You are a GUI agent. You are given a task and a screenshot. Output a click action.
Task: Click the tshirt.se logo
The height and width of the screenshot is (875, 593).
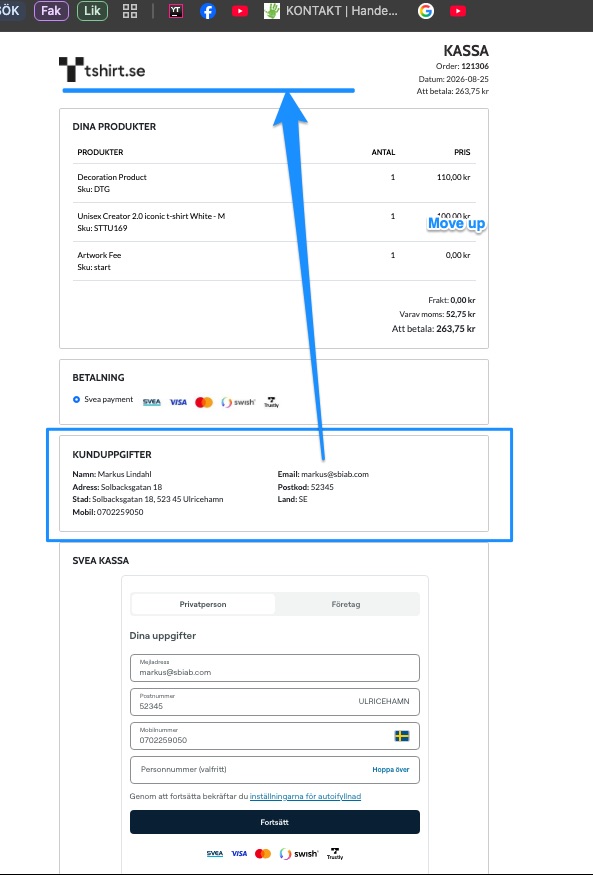point(102,69)
